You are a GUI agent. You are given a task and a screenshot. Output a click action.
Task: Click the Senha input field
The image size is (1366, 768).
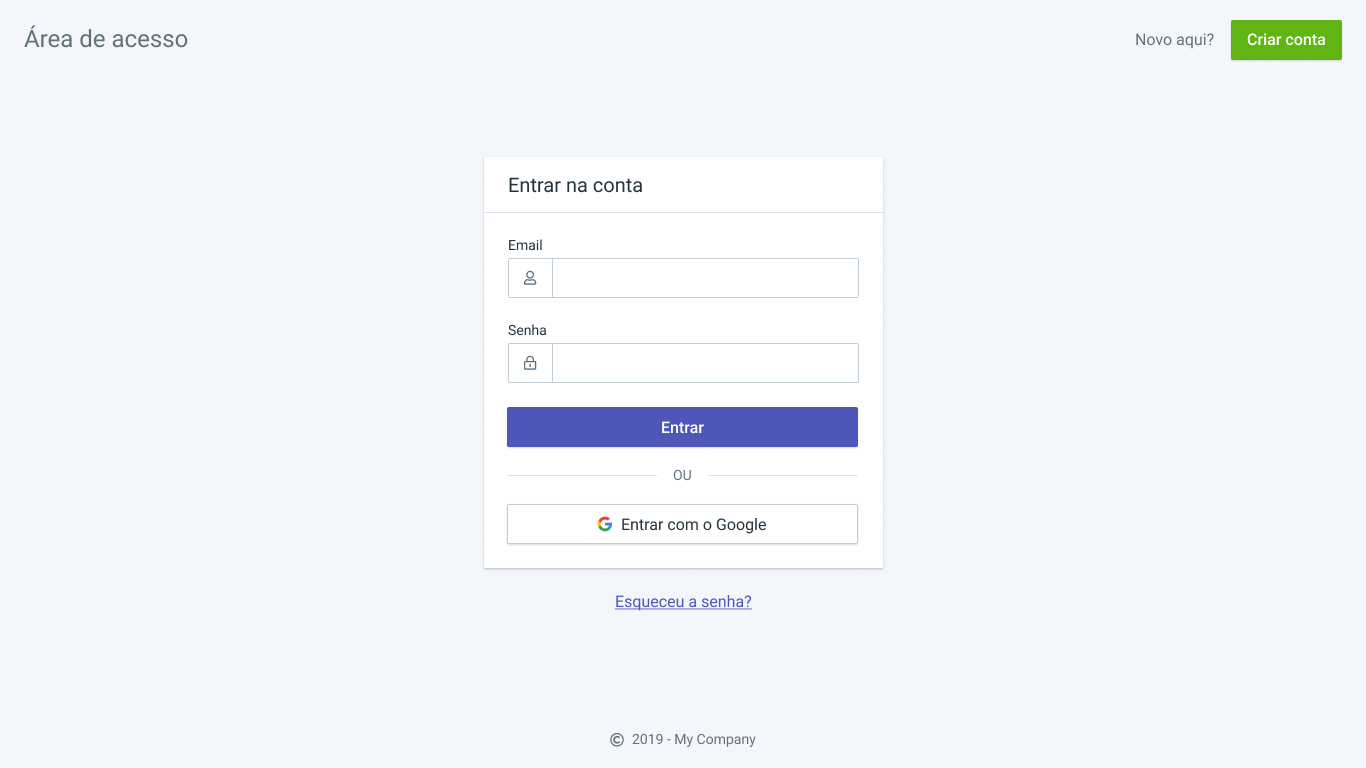point(705,363)
